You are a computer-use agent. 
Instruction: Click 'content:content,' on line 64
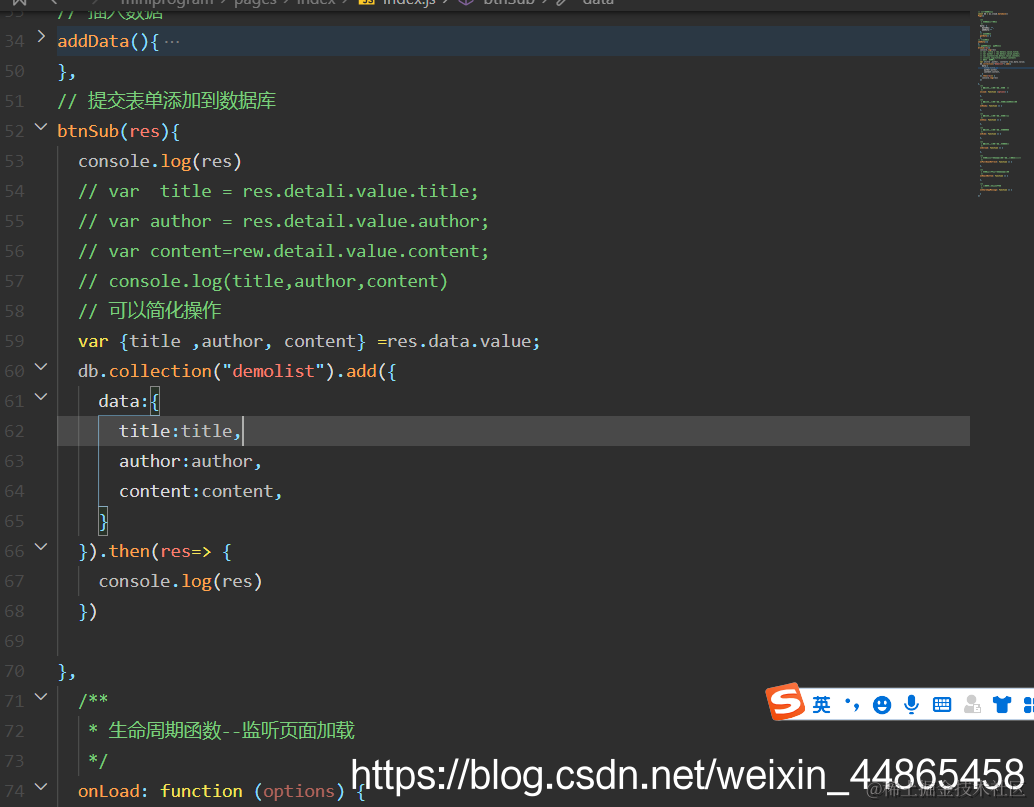200,491
